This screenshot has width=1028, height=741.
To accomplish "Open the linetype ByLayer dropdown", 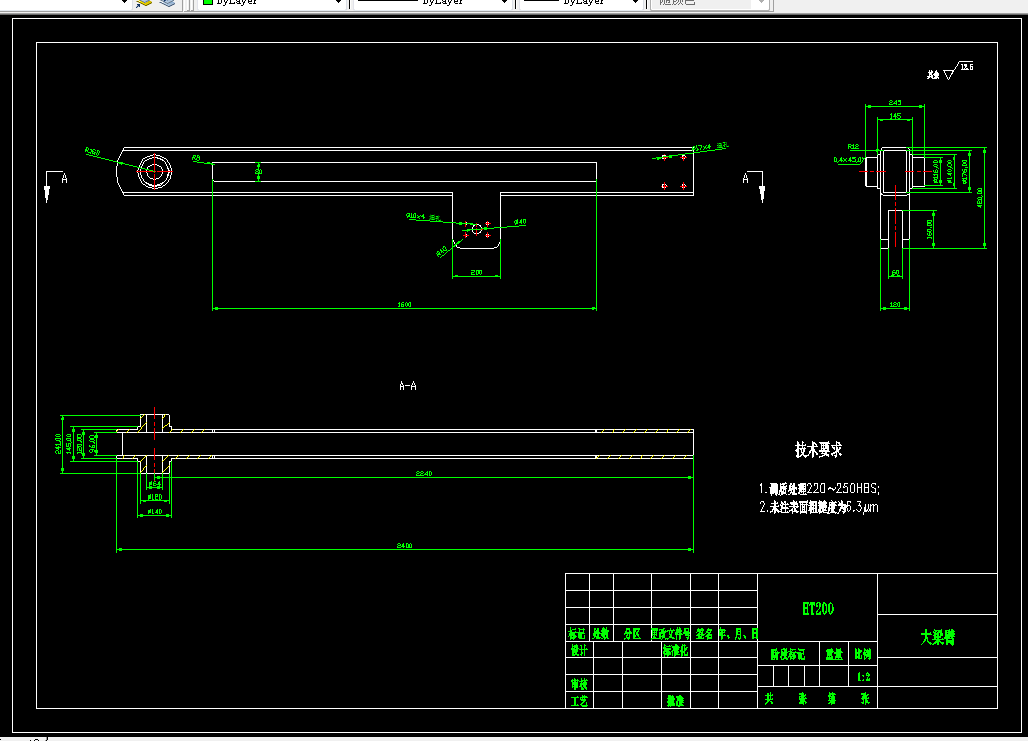I will 431,3.
